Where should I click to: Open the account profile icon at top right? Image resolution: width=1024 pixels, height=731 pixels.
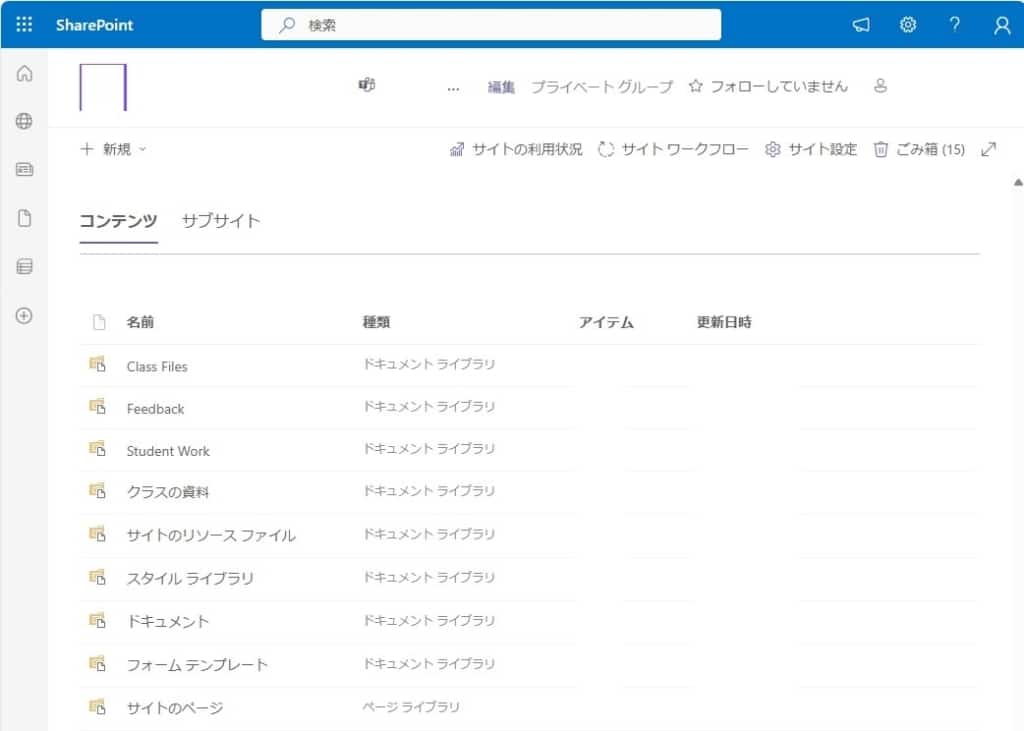pyautogui.click(x=1001, y=24)
